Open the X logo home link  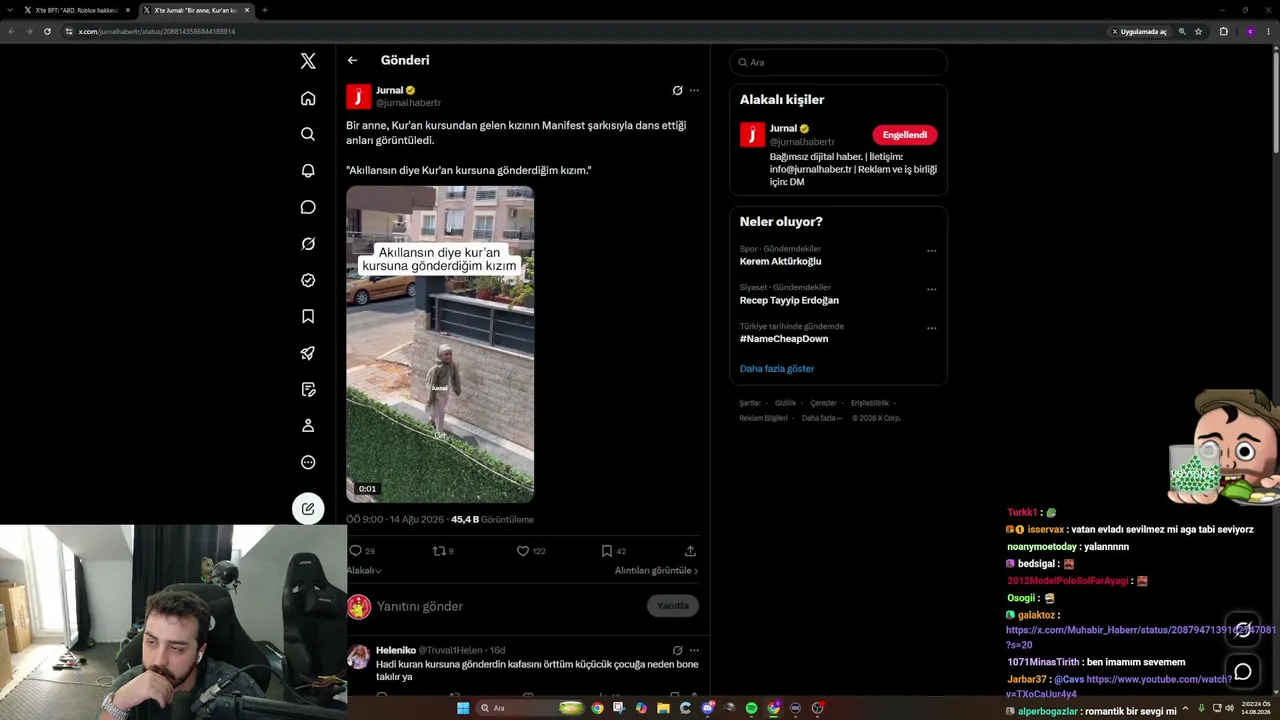tap(308, 61)
